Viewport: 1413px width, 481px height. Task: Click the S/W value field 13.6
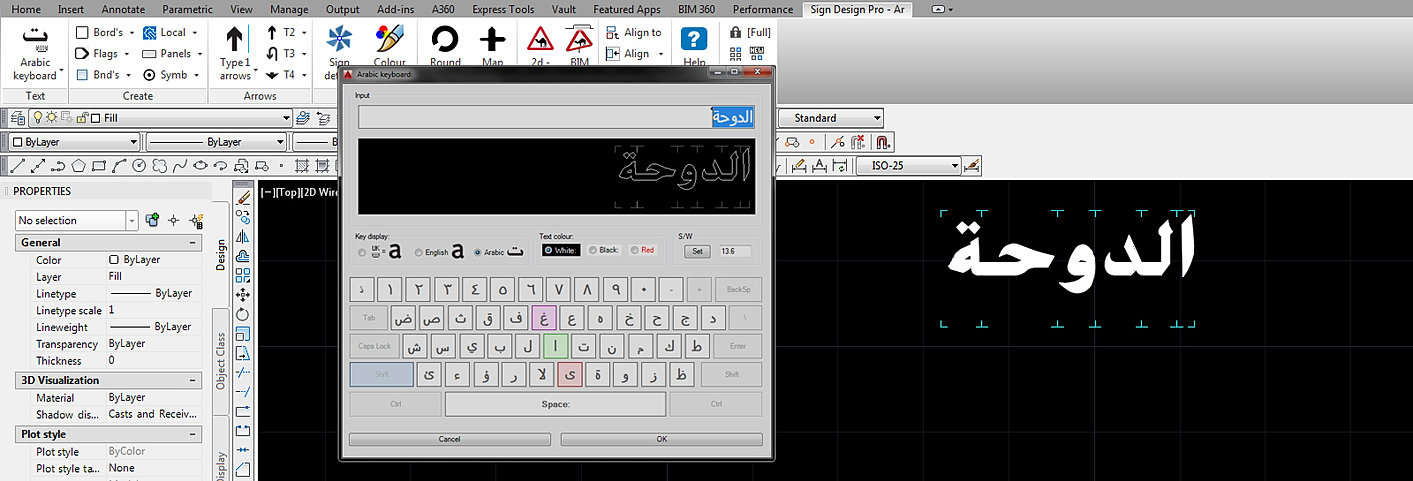click(x=734, y=251)
